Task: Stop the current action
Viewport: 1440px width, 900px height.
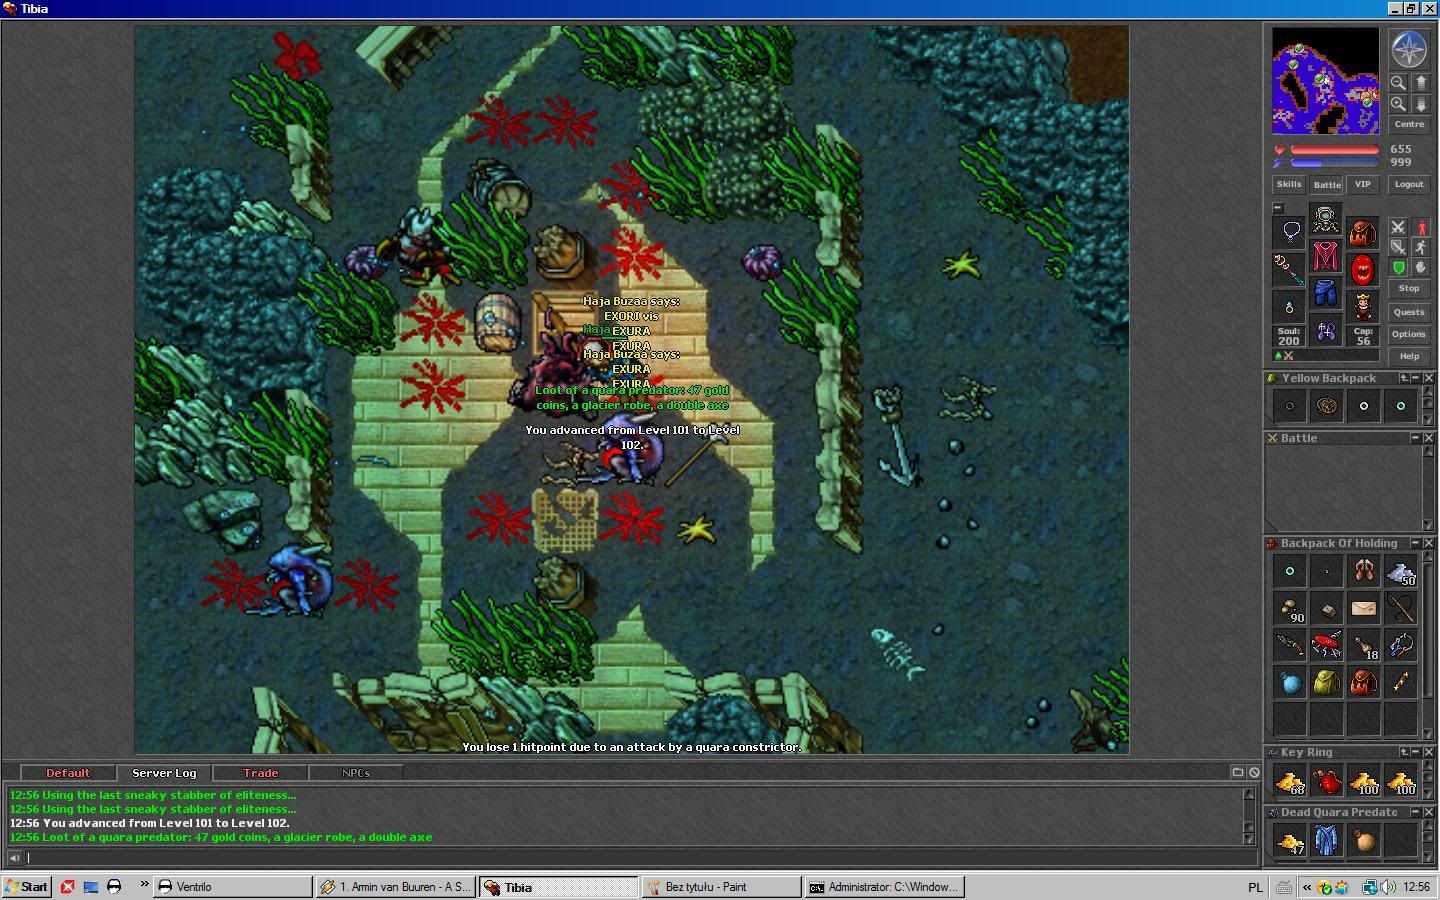Action: (1409, 288)
